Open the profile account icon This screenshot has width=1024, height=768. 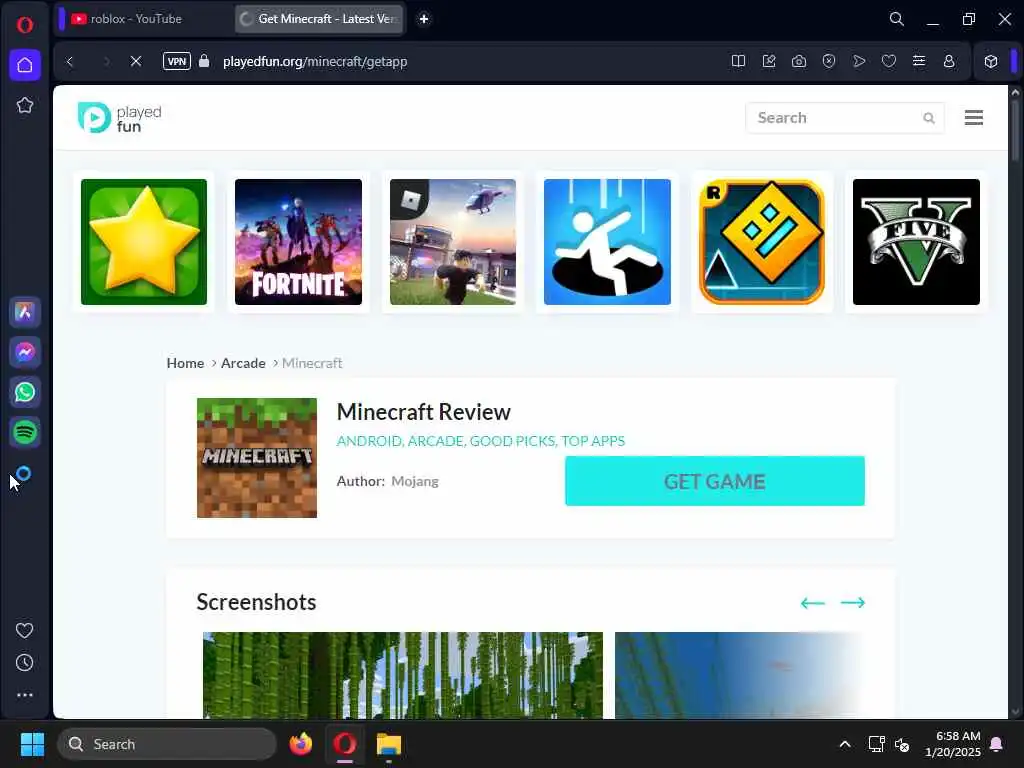point(949,61)
